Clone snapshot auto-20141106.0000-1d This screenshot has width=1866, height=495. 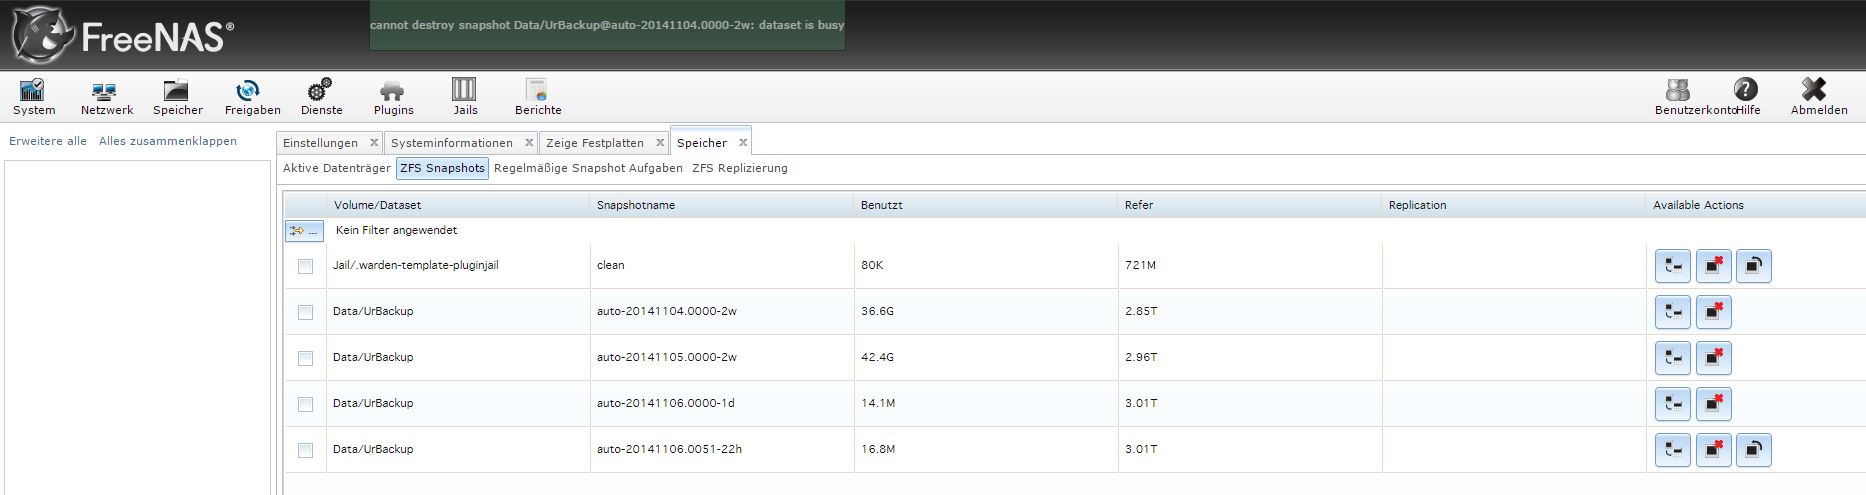pyautogui.click(x=1672, y=404)
